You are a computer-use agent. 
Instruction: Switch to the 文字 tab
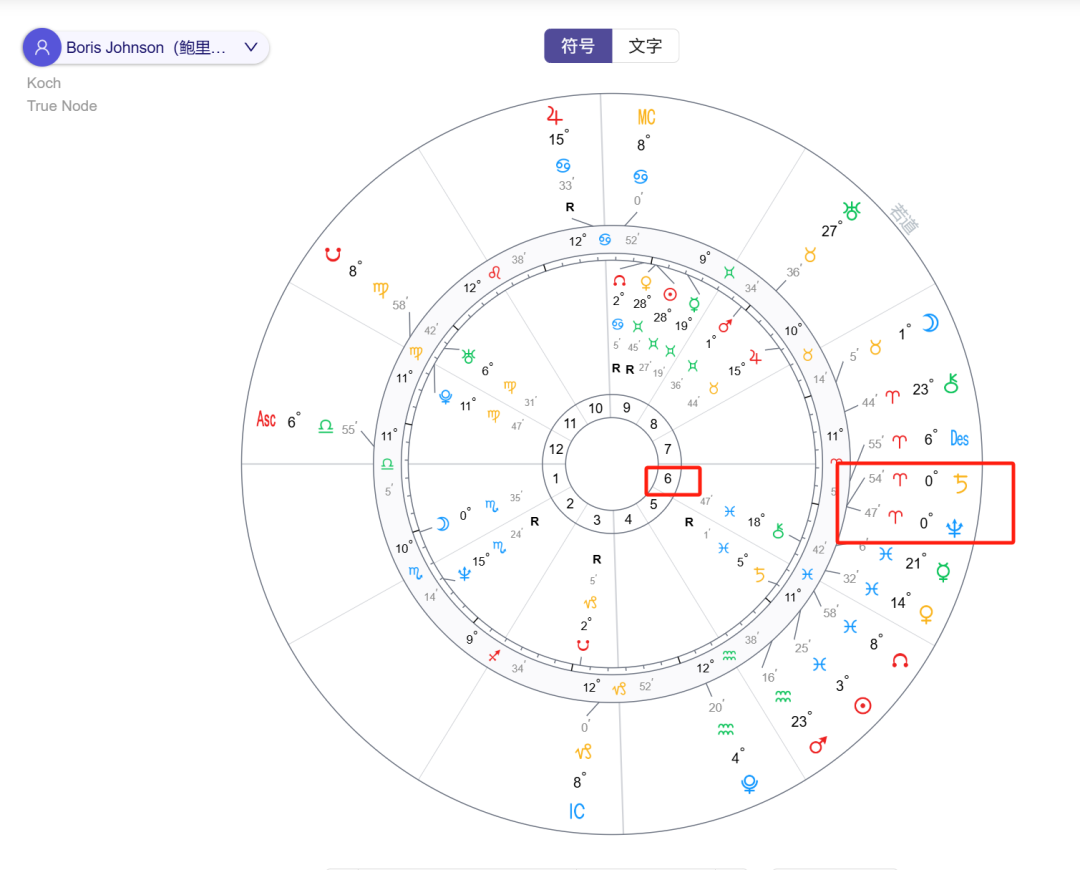click(645, 46)
